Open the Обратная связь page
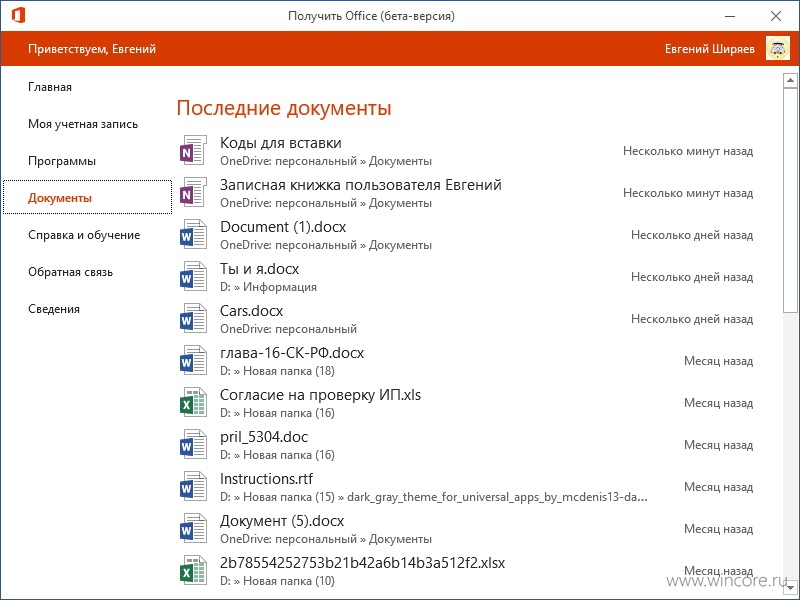This screenshot has height=600, width=800. point(70,272)
